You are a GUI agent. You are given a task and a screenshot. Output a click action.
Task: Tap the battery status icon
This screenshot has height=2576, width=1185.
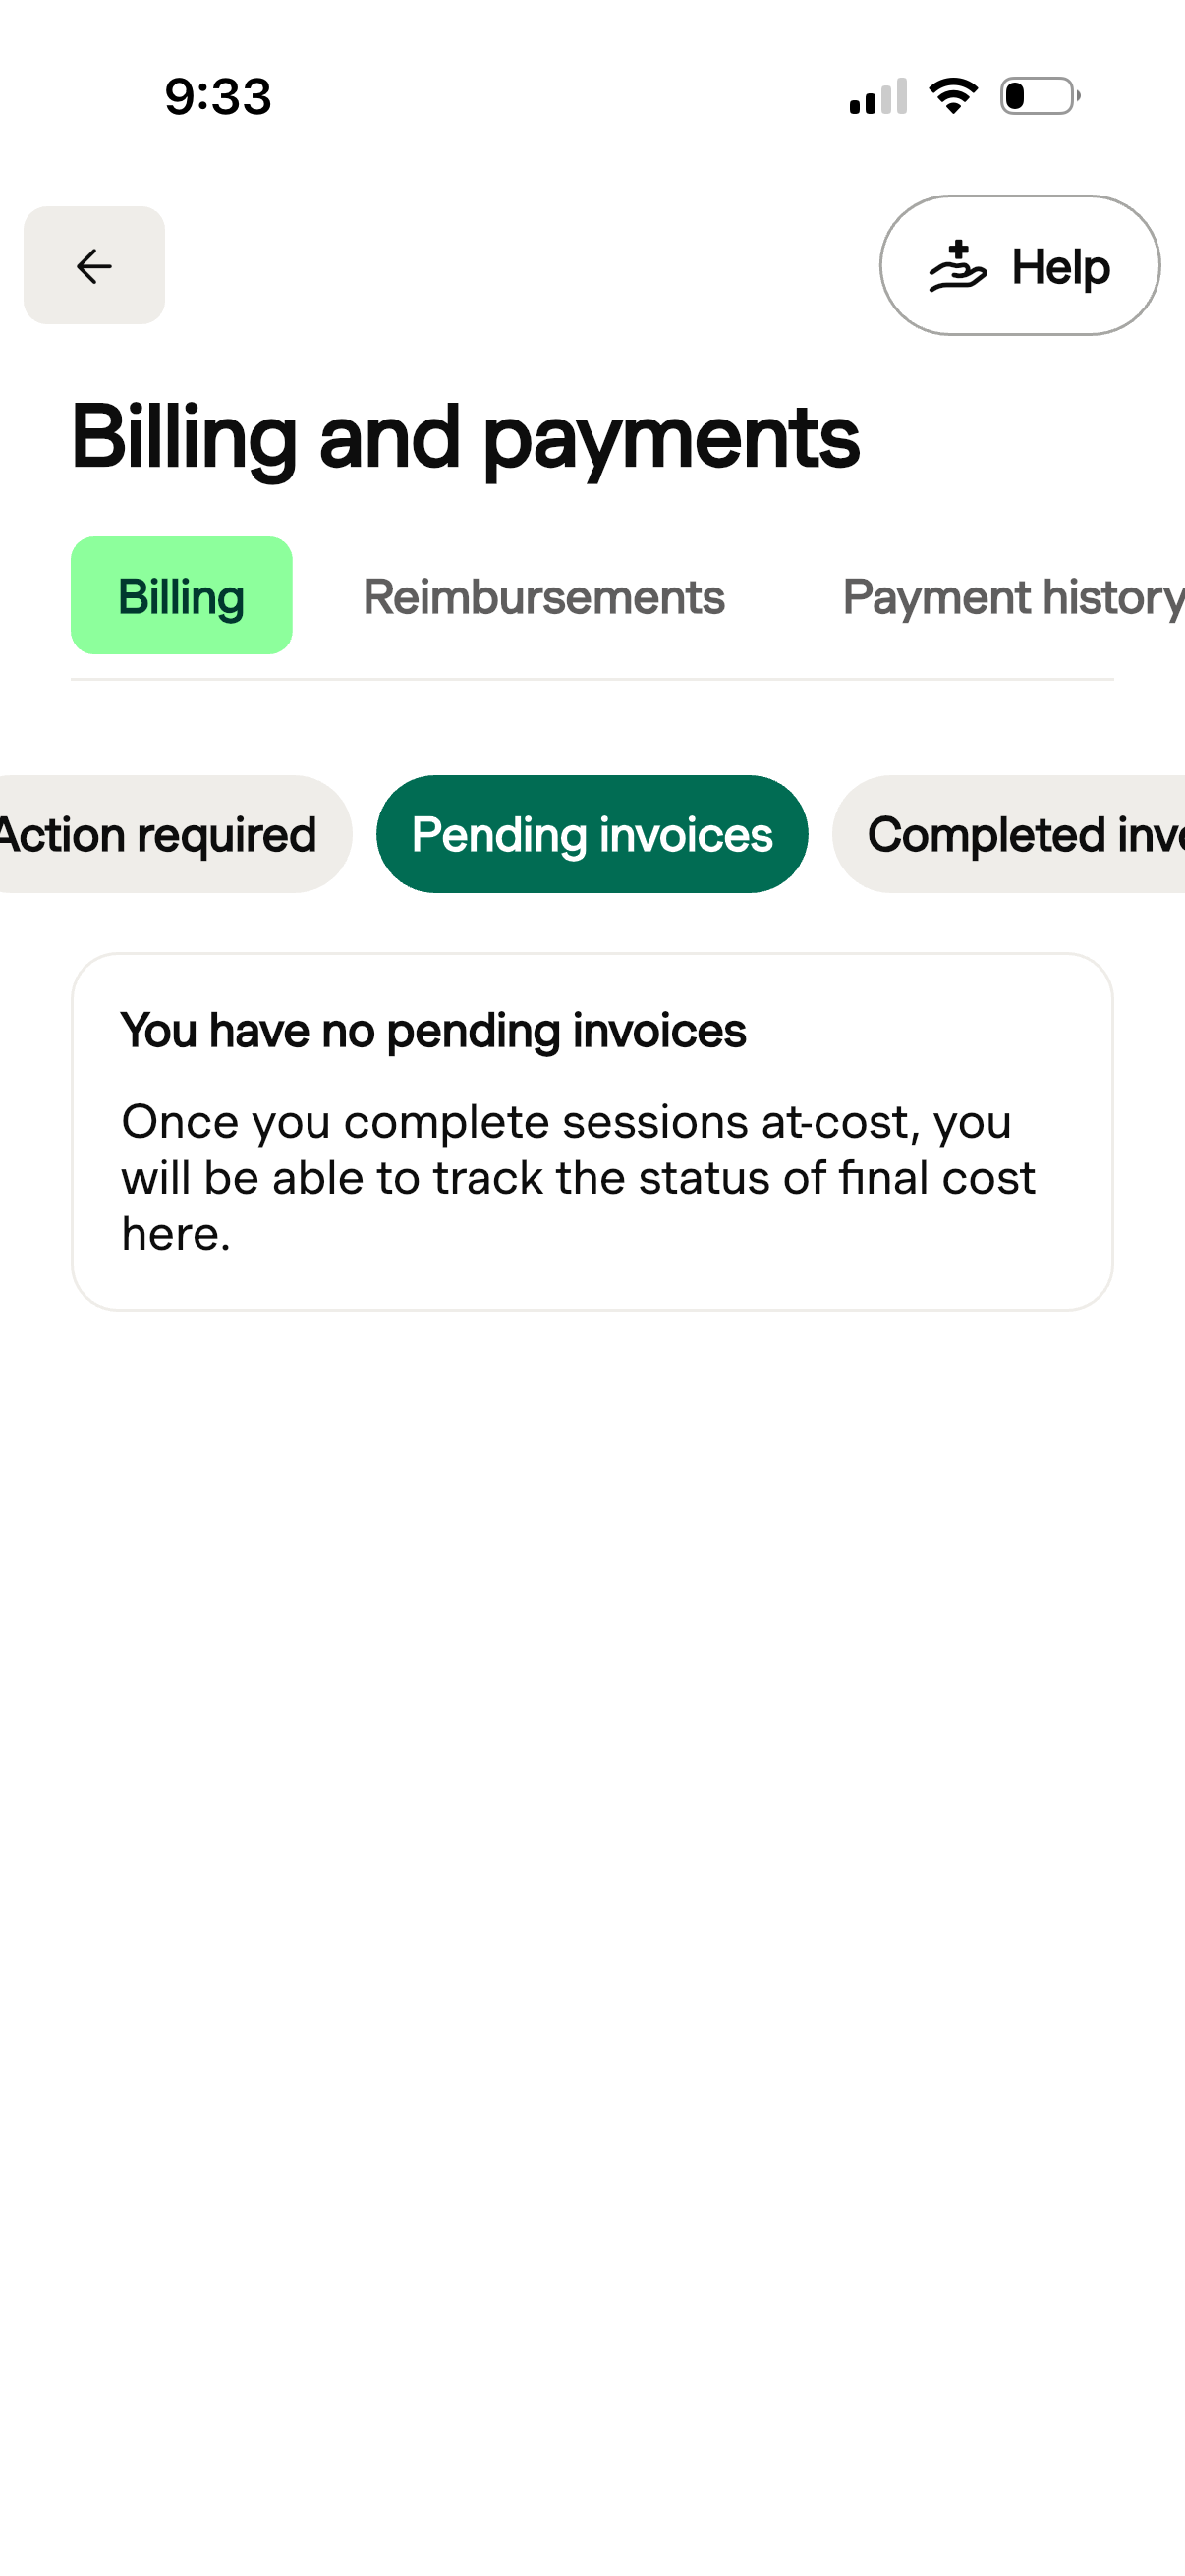(x=1040, y=96)
